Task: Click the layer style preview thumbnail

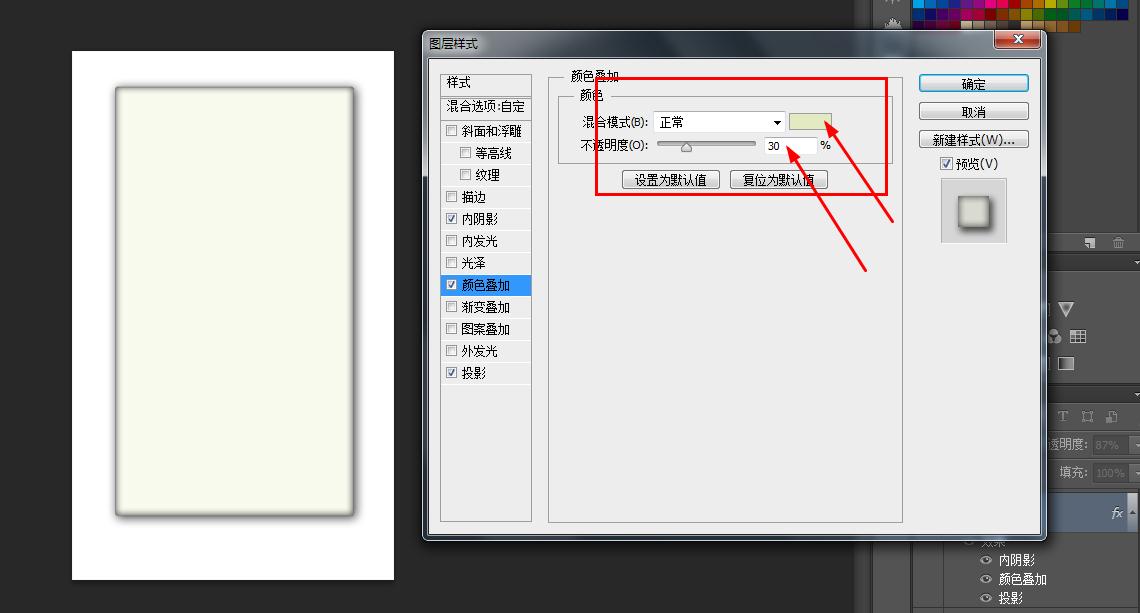Action: pos(973,210)
